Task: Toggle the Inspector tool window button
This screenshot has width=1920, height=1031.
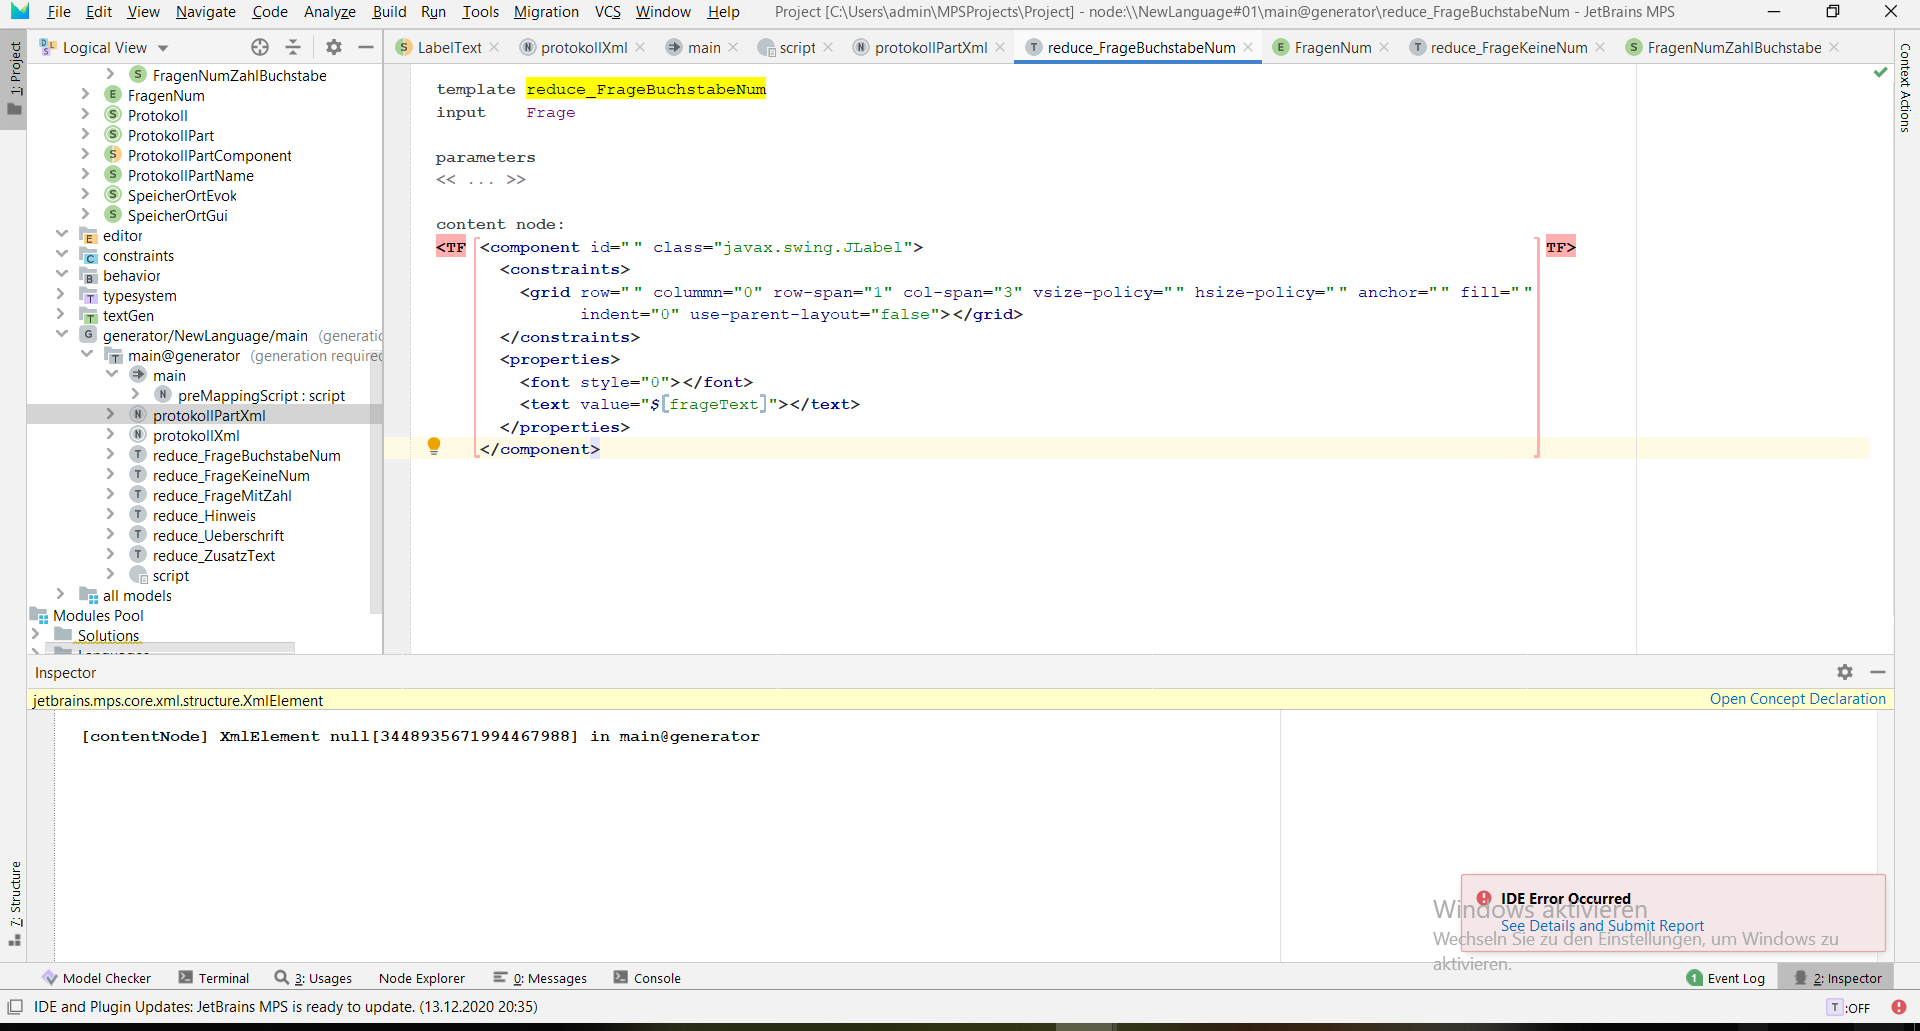Action: [1838, 978]
